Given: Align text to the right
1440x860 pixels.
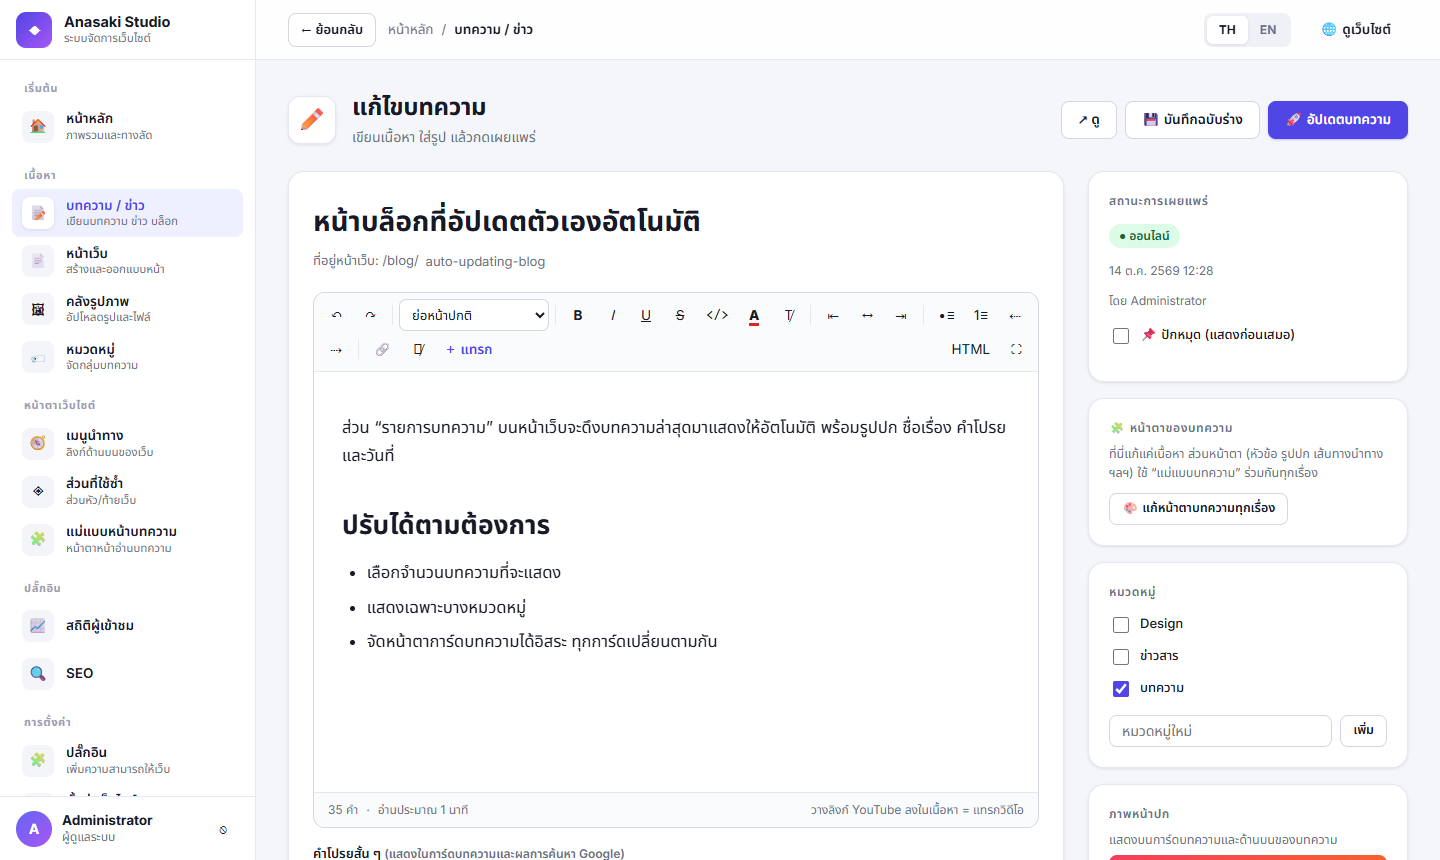Looking at the screenshot, I should point(901,315).
